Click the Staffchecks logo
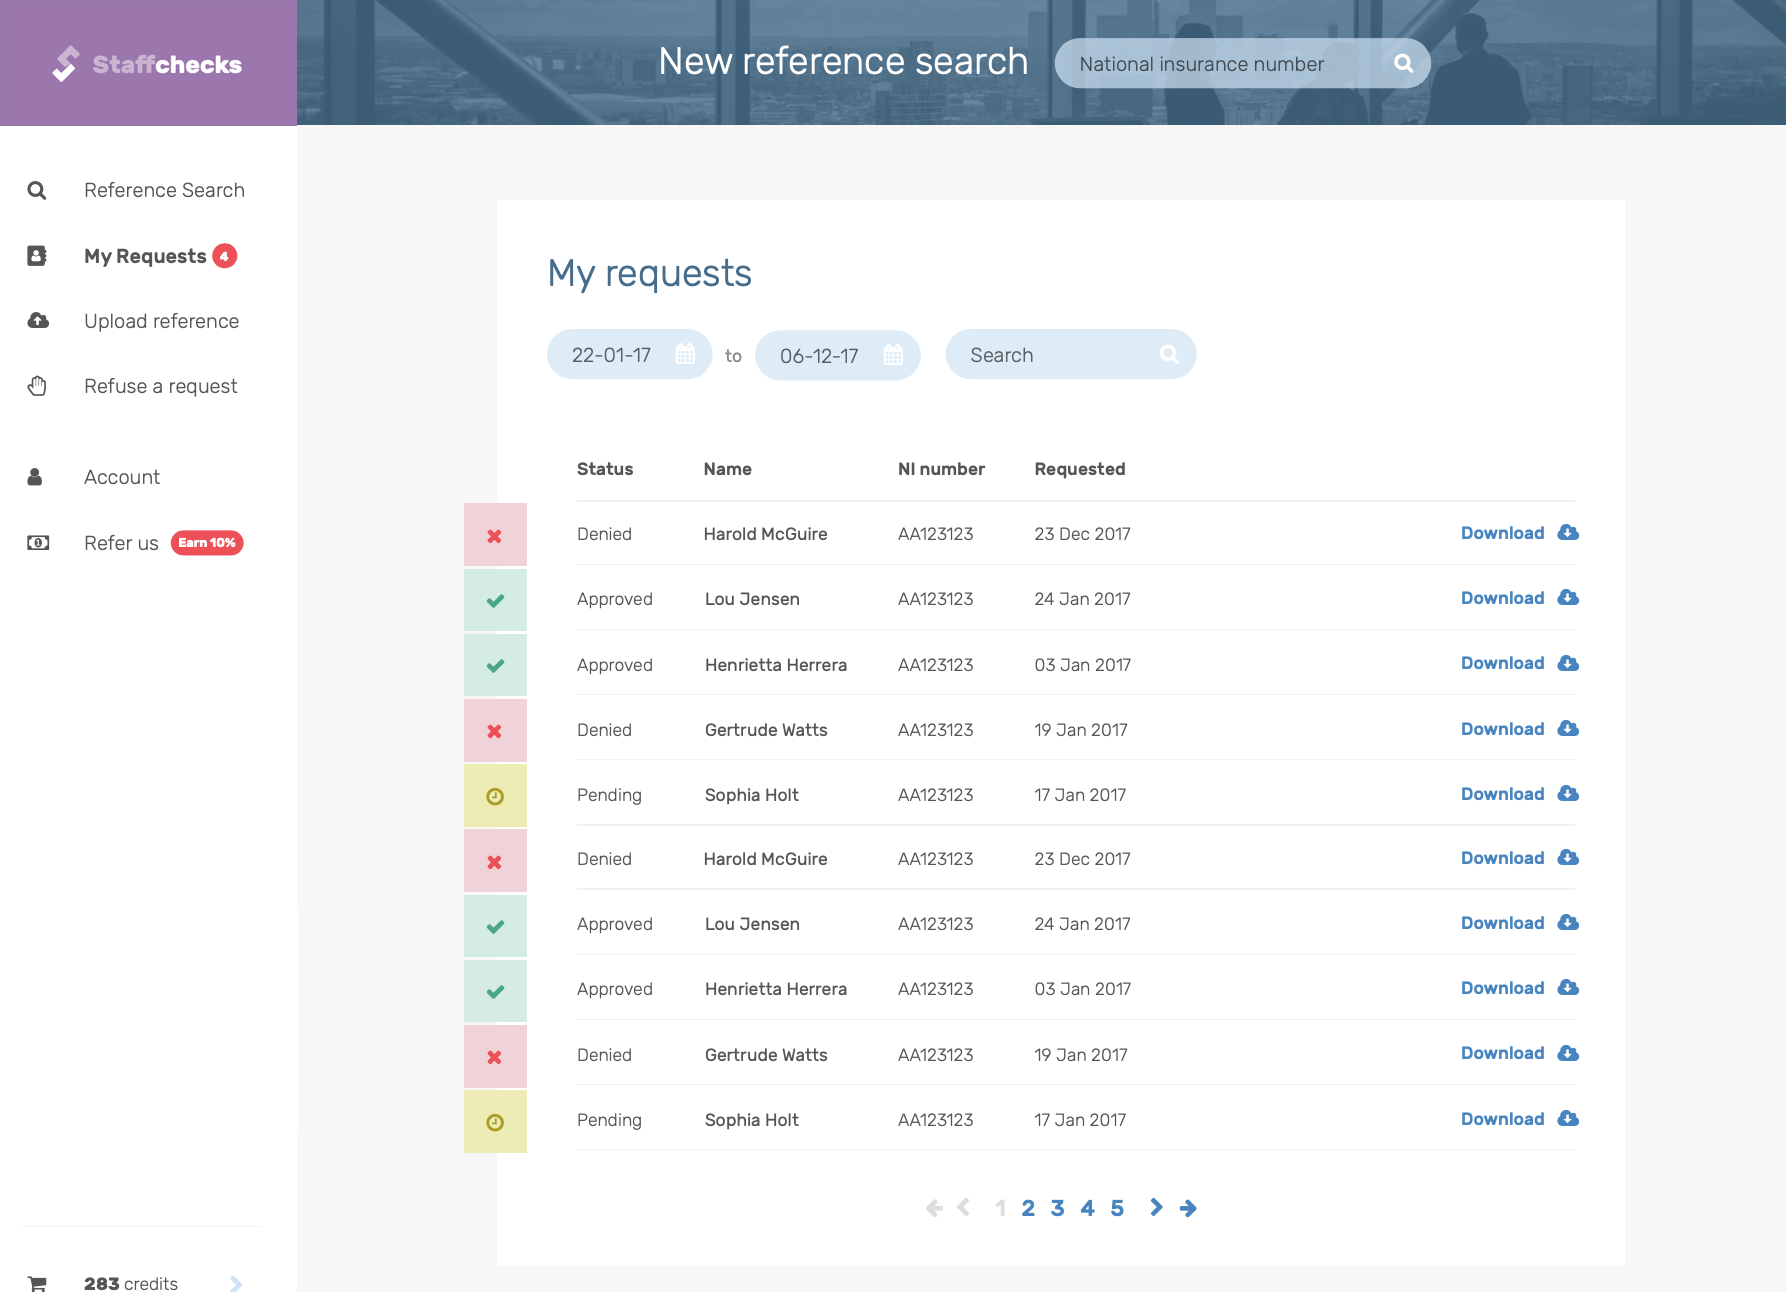This screenshot has width=1786, height=1292. click(147, 64)
